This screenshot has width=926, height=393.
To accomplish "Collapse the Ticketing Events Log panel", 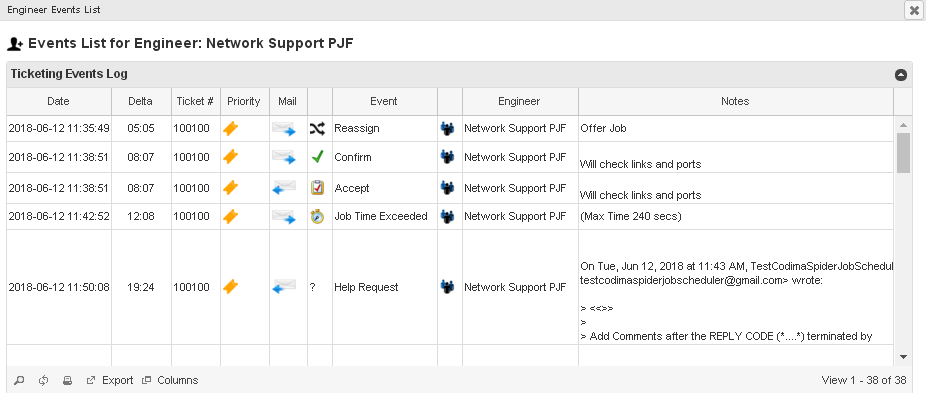I will 901,74.
